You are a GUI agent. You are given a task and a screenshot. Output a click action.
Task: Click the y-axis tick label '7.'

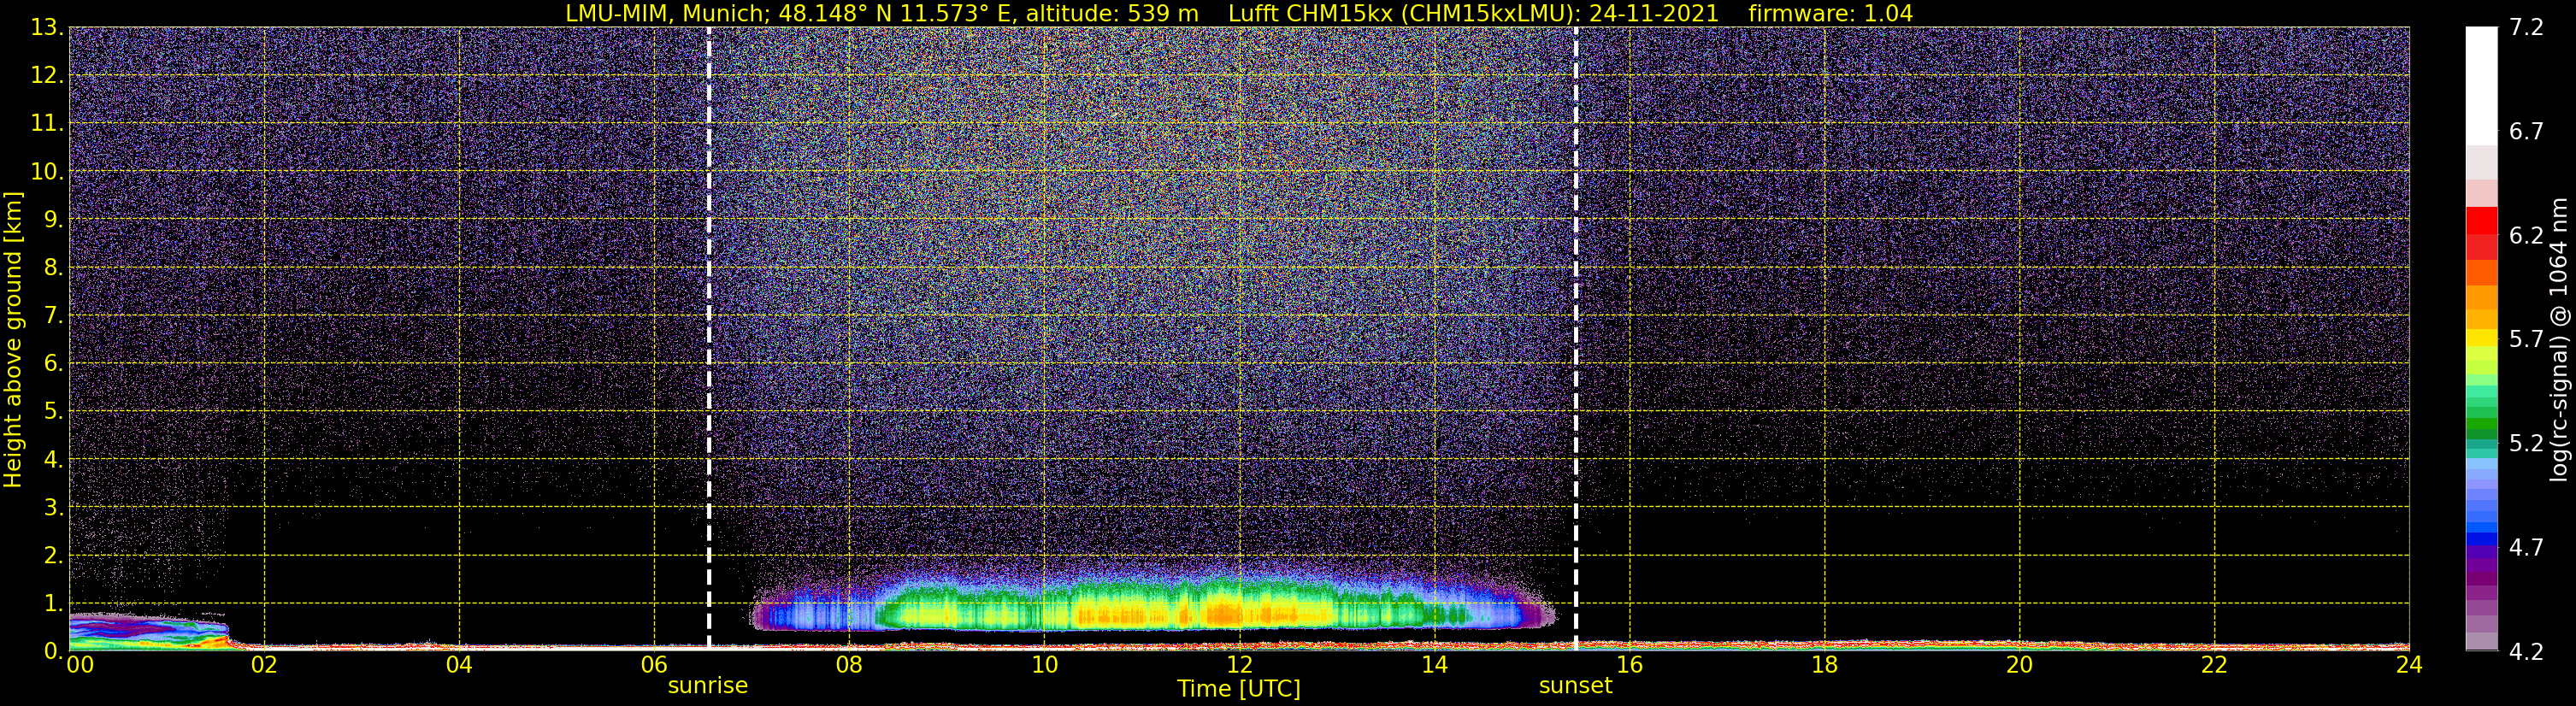(x=53, y=315)
